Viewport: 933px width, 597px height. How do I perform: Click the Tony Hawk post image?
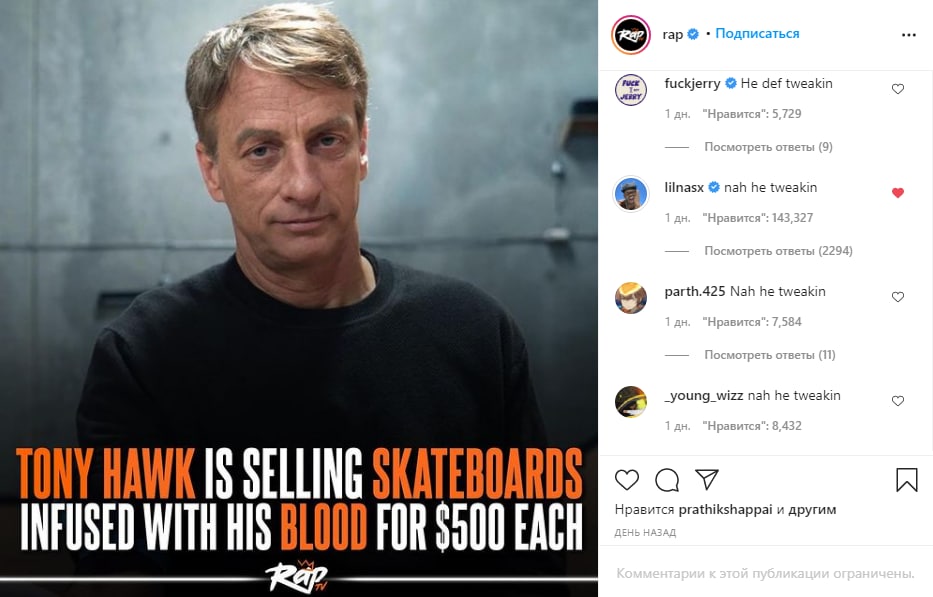[299, 250]
